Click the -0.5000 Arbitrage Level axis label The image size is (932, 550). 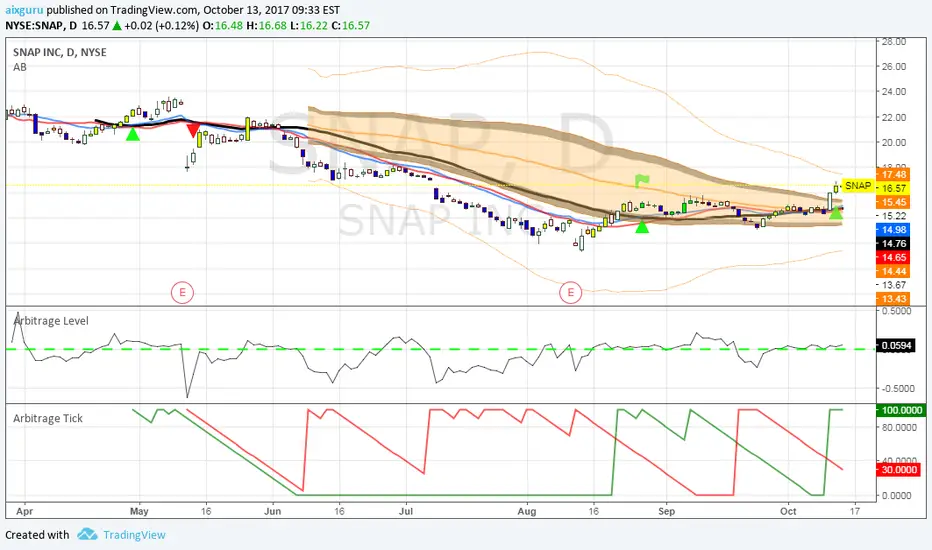click(897, 388)
